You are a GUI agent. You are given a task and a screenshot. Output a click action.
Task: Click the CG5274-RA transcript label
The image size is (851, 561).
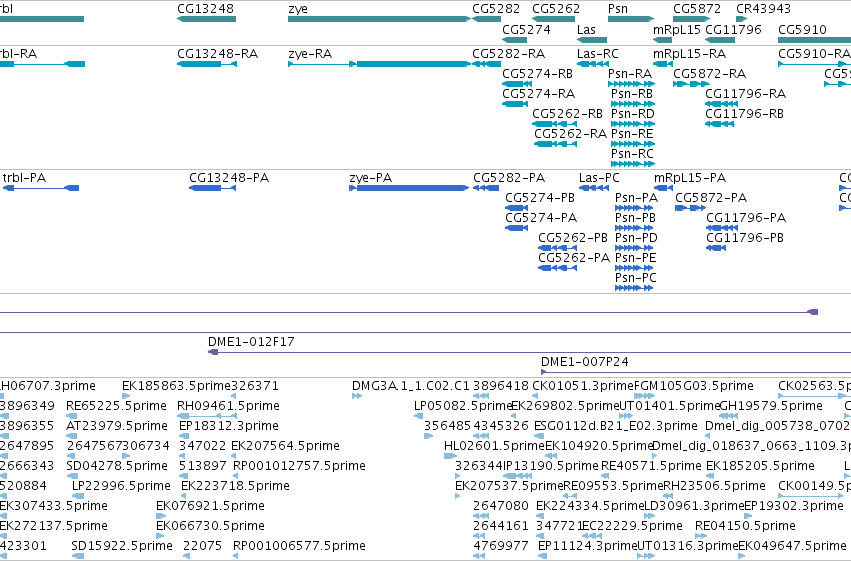[538, 94]
